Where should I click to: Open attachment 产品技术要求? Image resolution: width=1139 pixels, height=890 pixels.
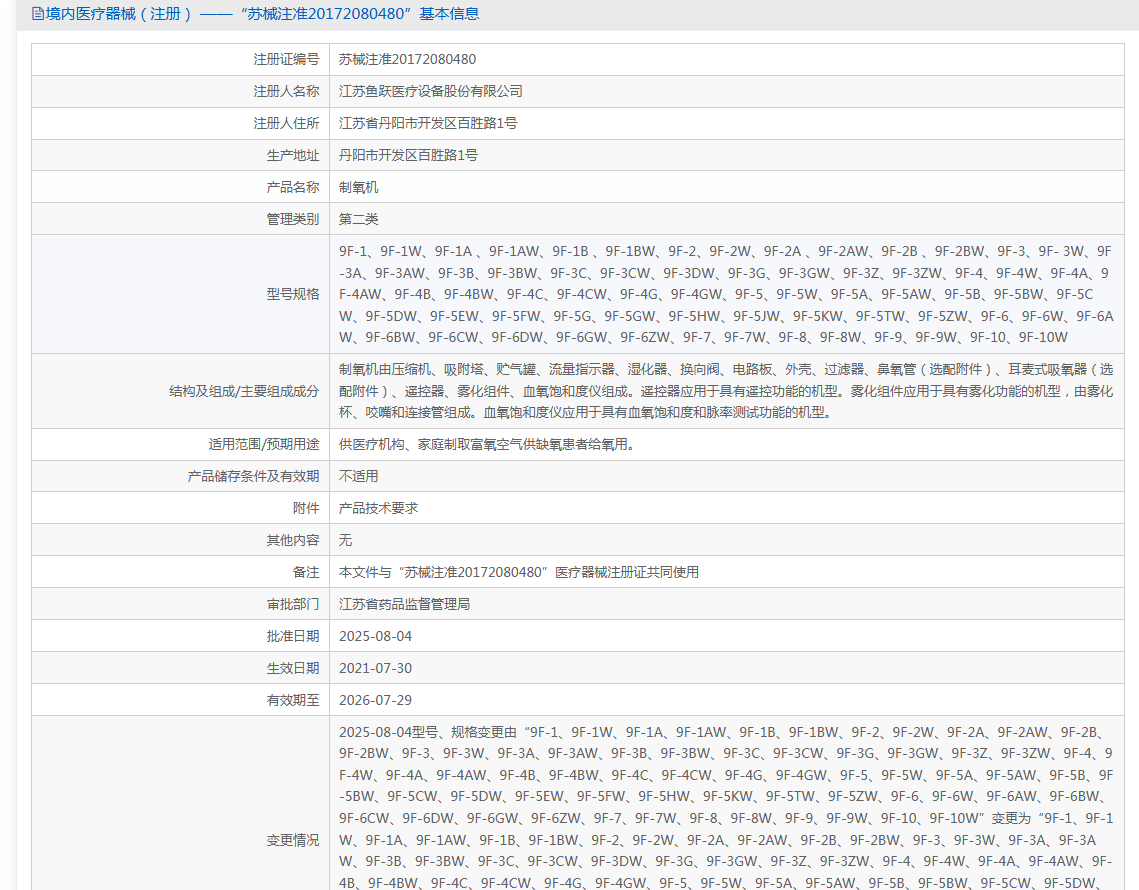coord(378,509)
